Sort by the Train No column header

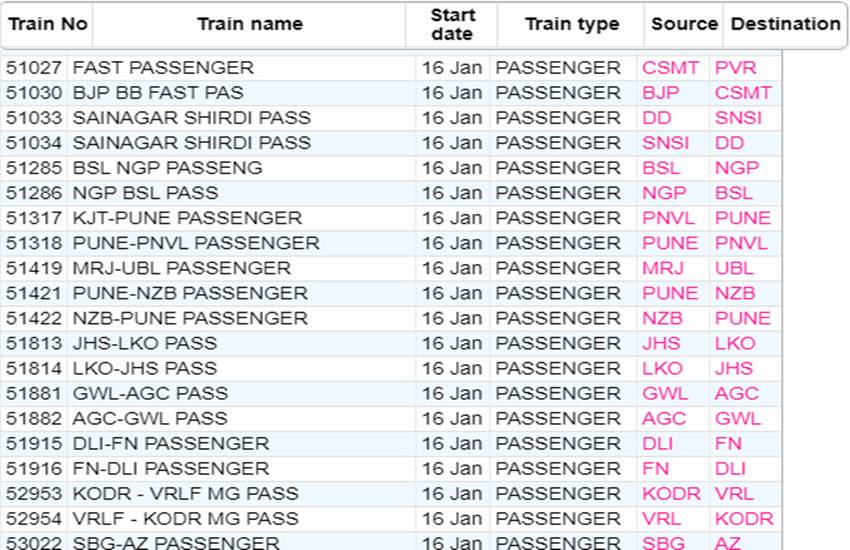click(47, 24)
